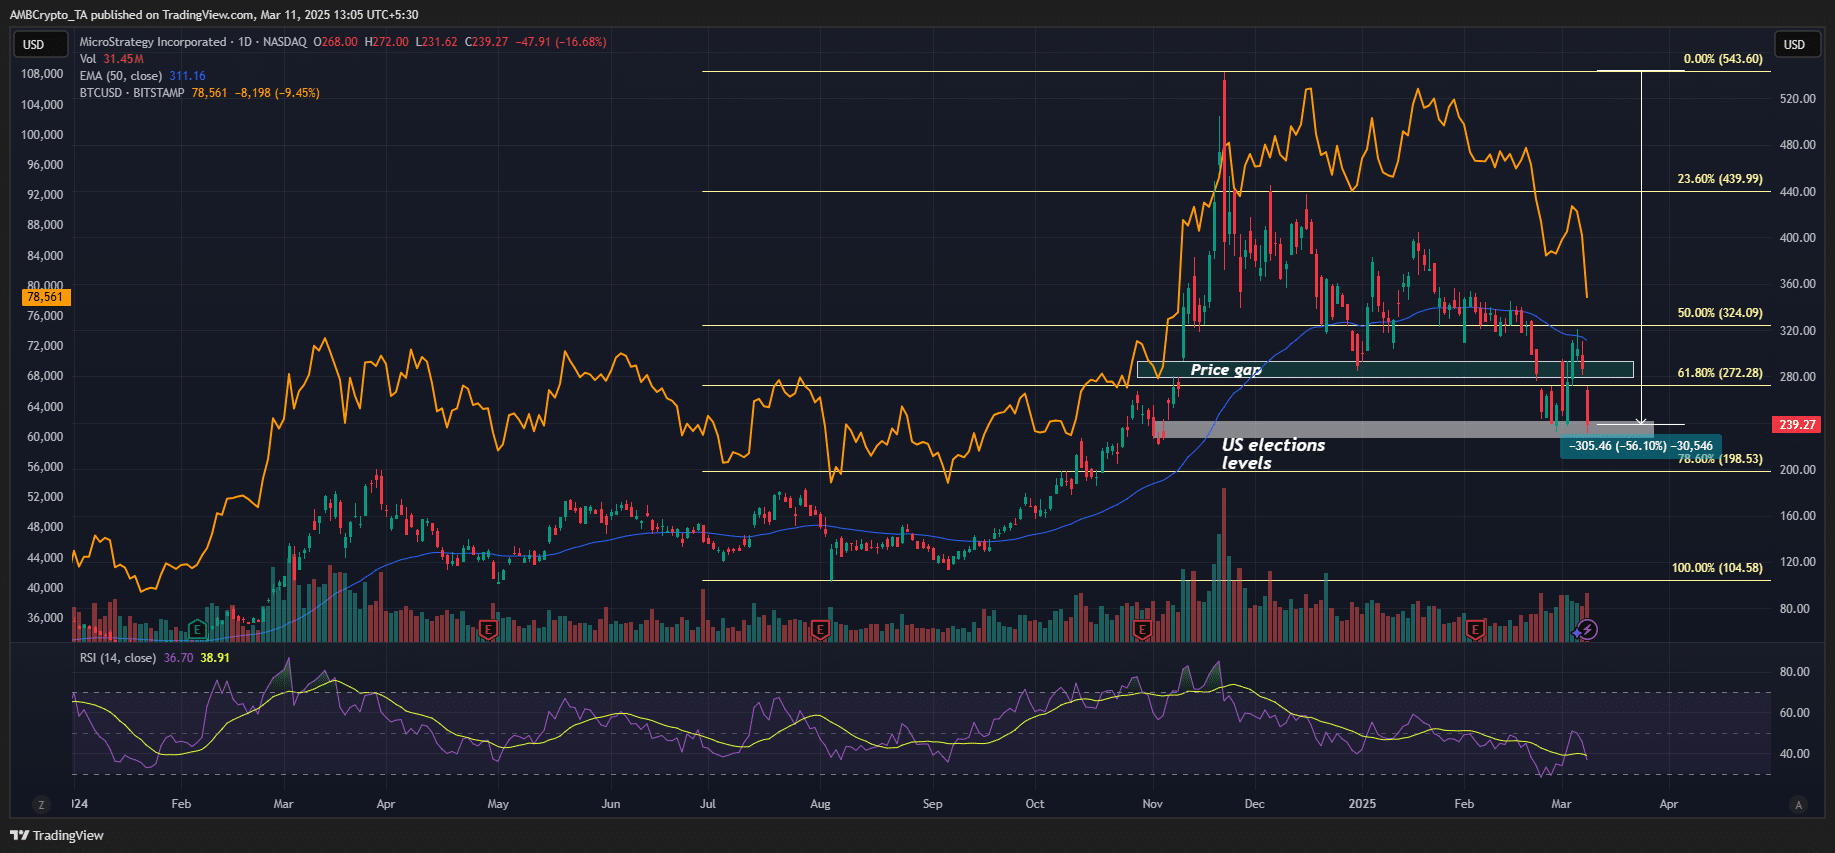Click the 100.00% (104.58) Fibonacci label
Image resolution: width=1835 pixels, height=853 pixels.
pyautogui.click(x=1717, y=568)
